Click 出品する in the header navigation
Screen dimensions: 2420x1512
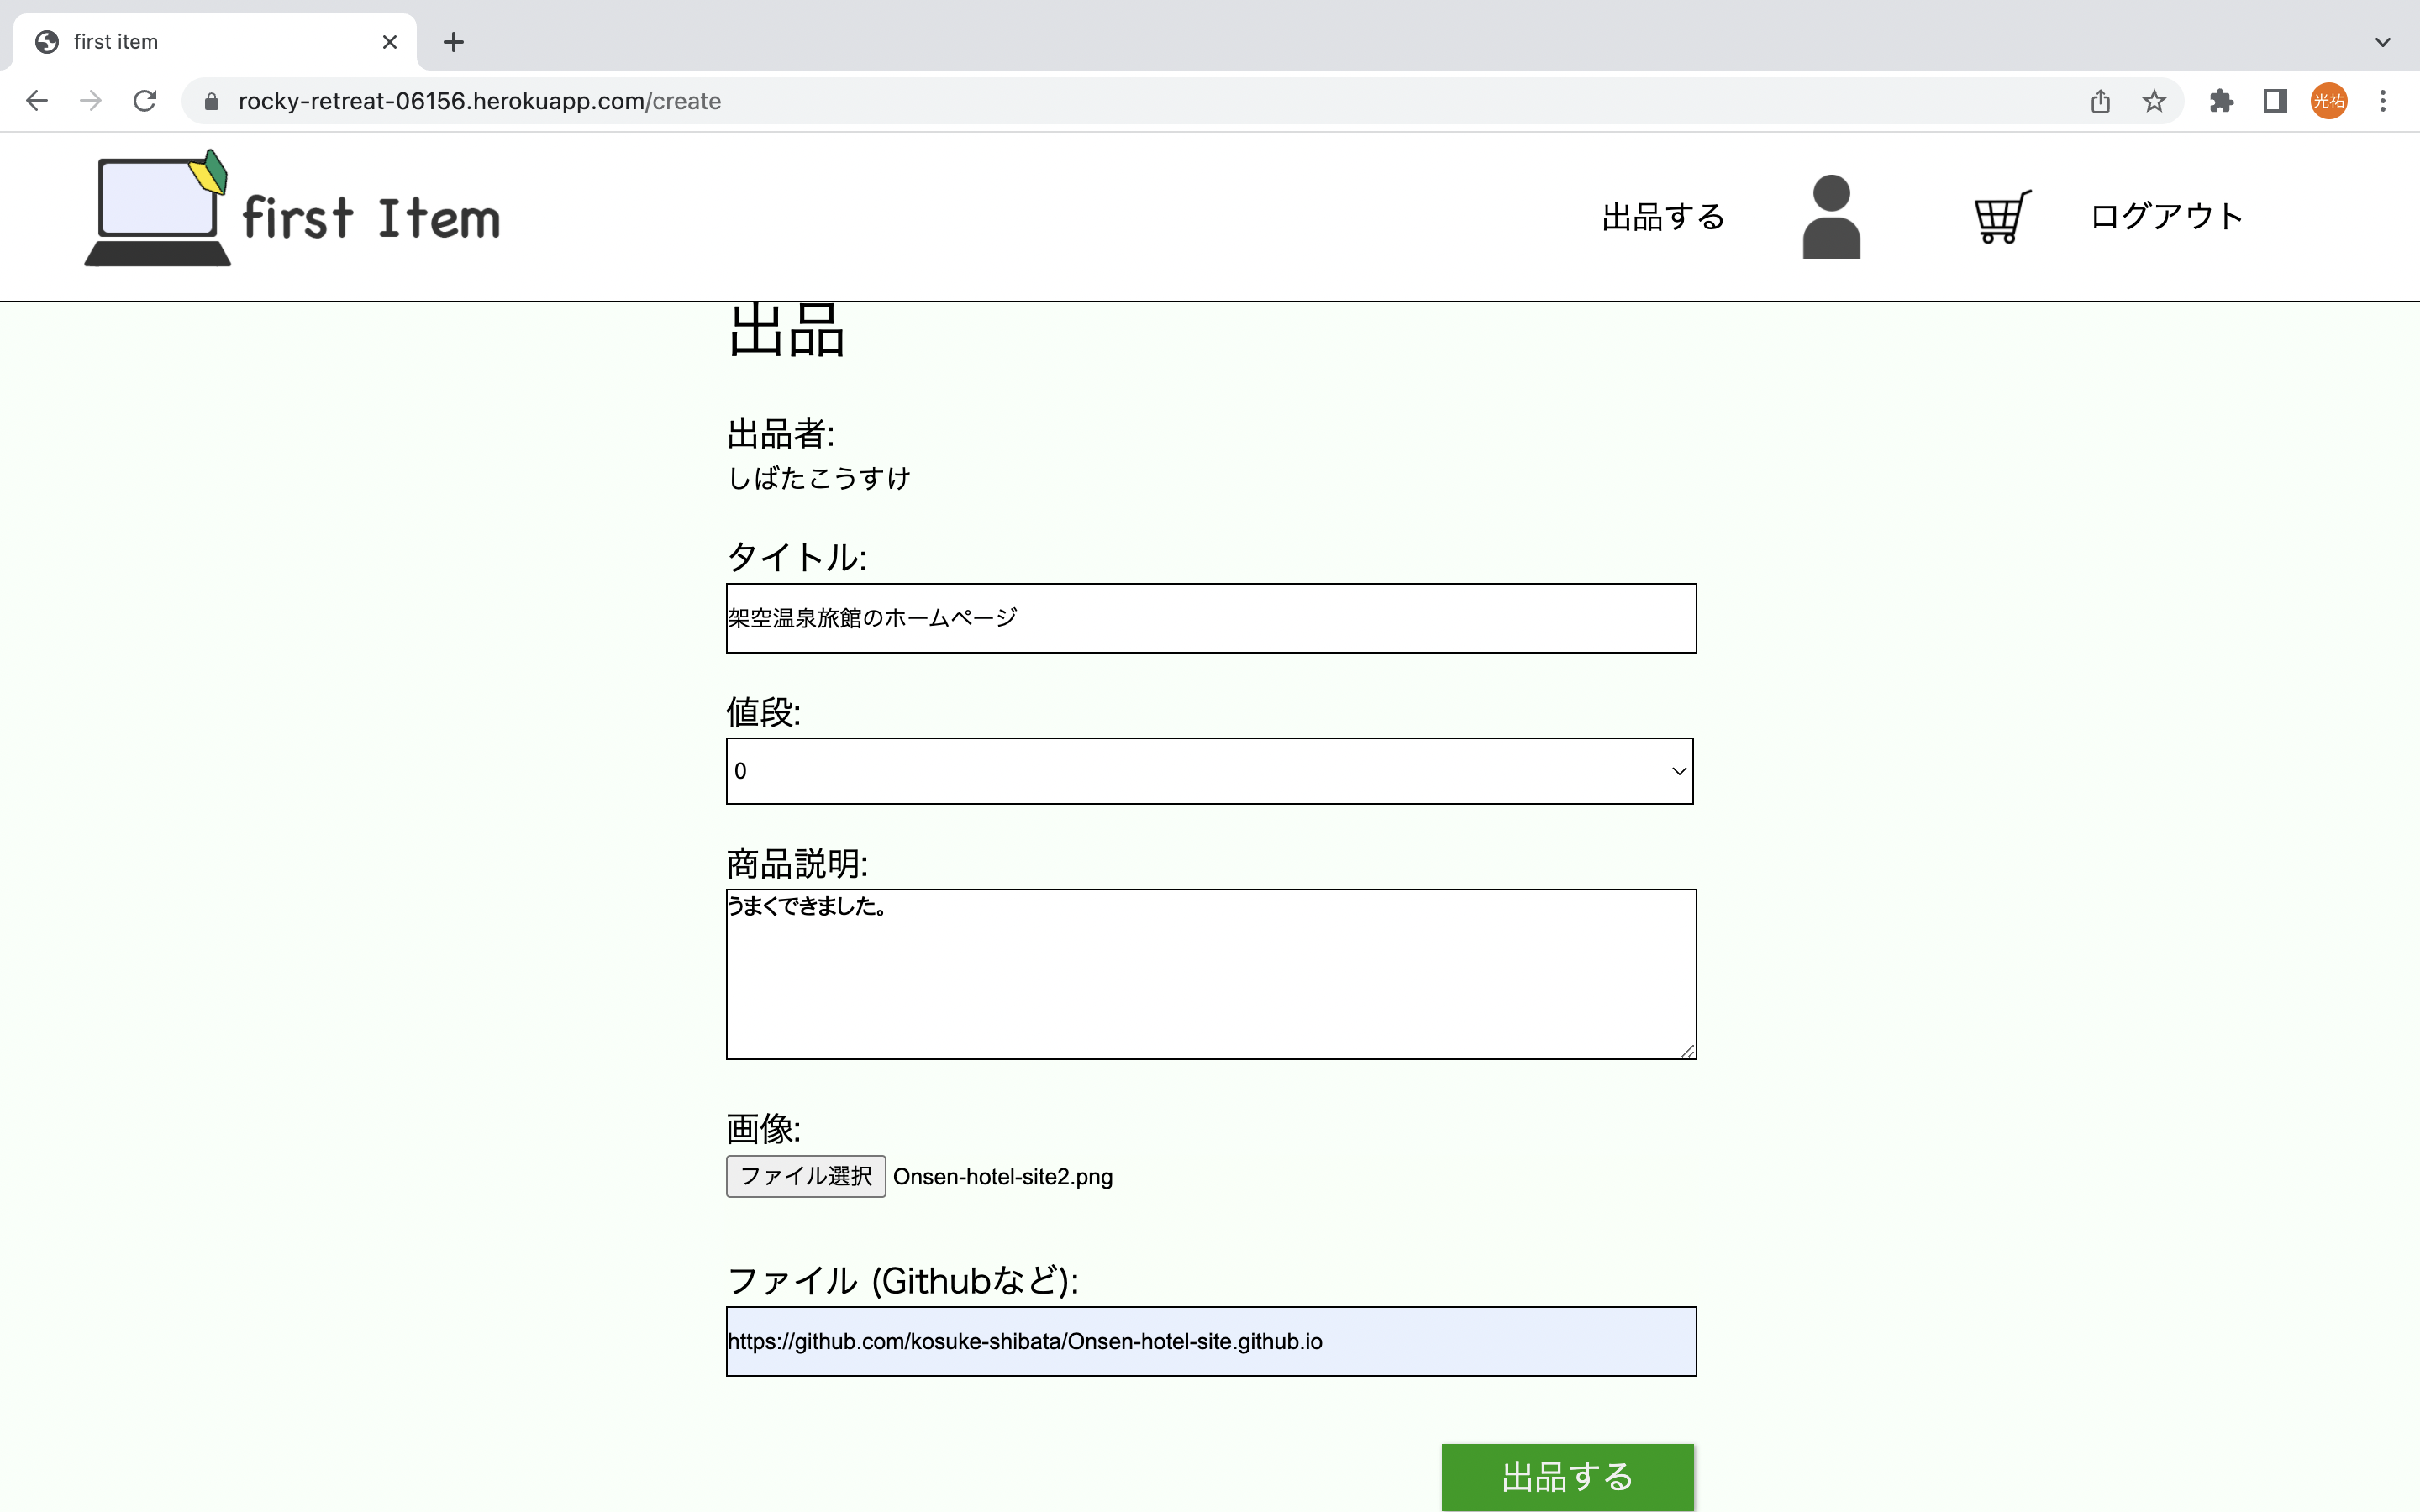pos(1663,217)
